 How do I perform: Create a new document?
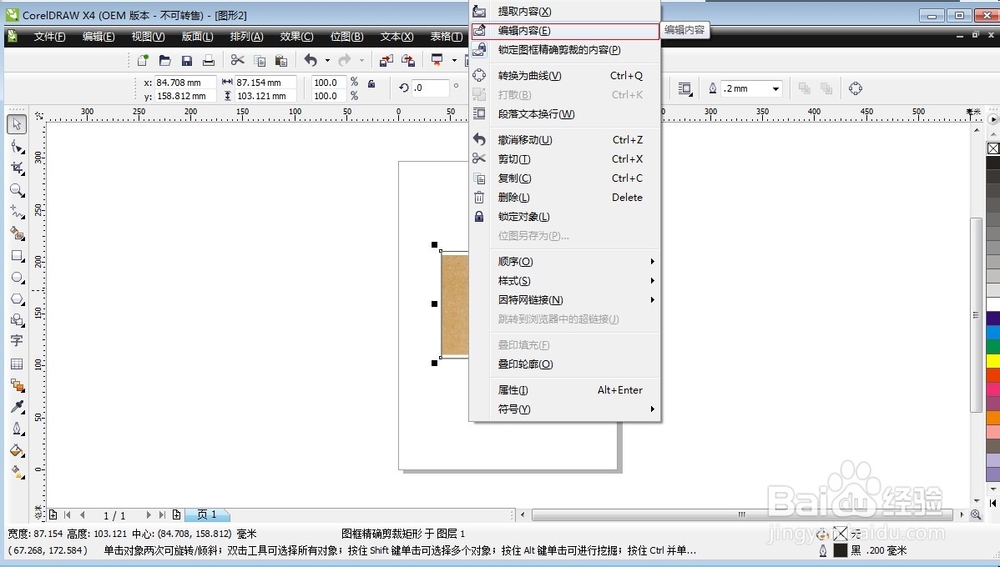click(143, 61)
